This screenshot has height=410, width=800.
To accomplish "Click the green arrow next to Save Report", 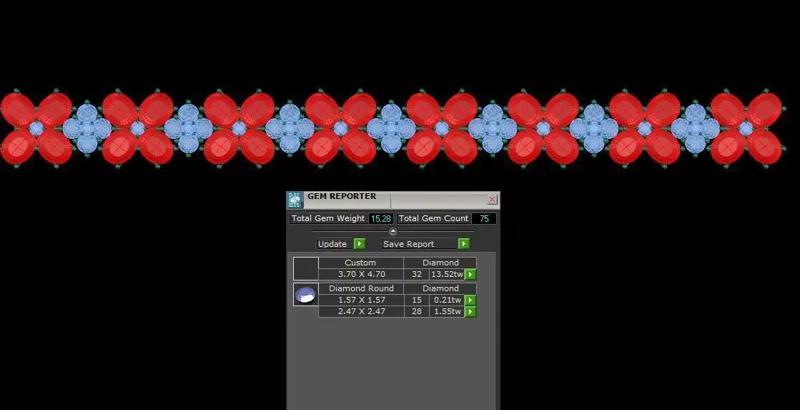I will (x=463, y=244).
